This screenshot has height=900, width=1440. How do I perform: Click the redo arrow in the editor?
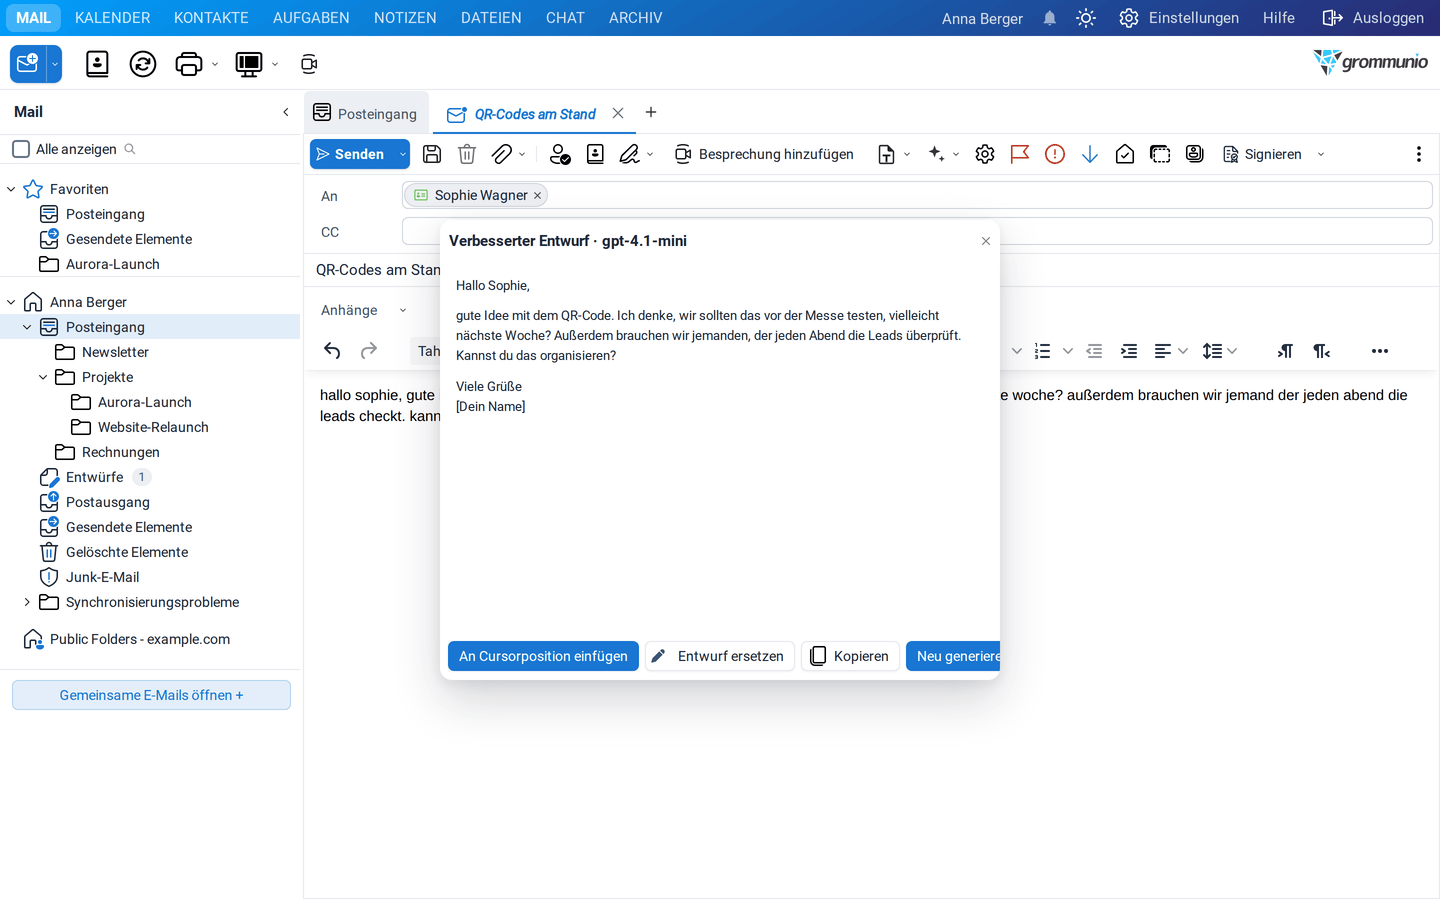(369, 351)
